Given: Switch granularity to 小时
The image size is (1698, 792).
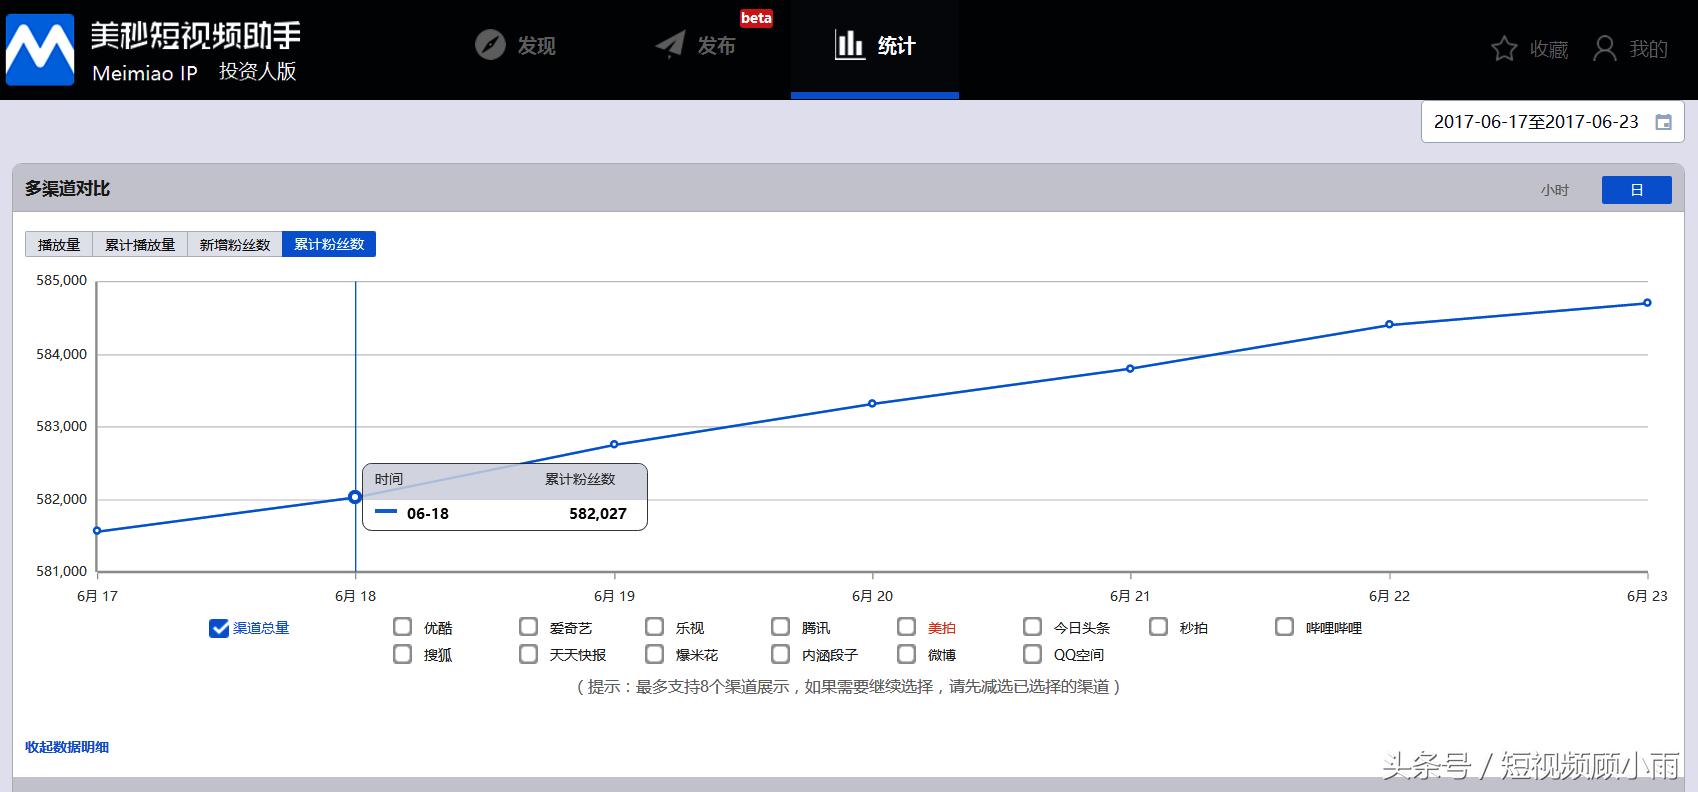Looking at the screenshot, I should tap(1555, 190).
